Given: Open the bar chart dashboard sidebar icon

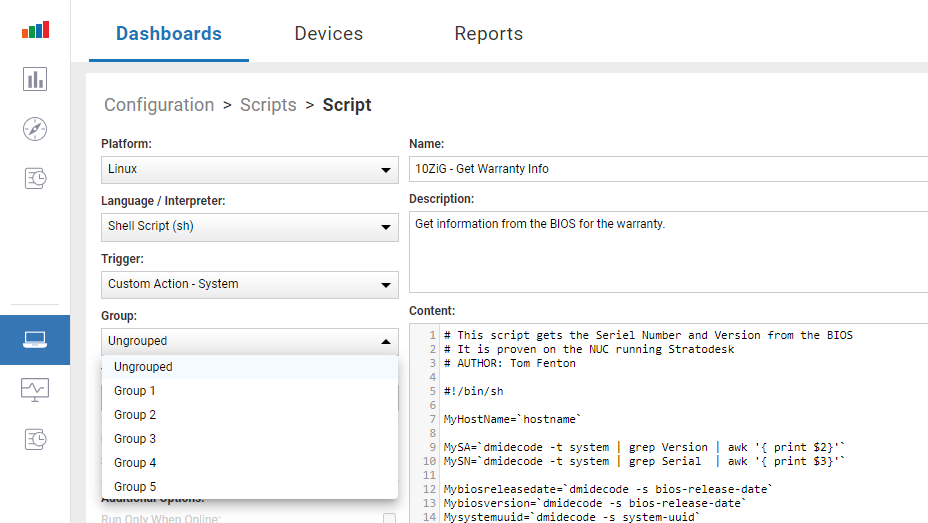Looking at the screenshot, I should coord(35,79).
